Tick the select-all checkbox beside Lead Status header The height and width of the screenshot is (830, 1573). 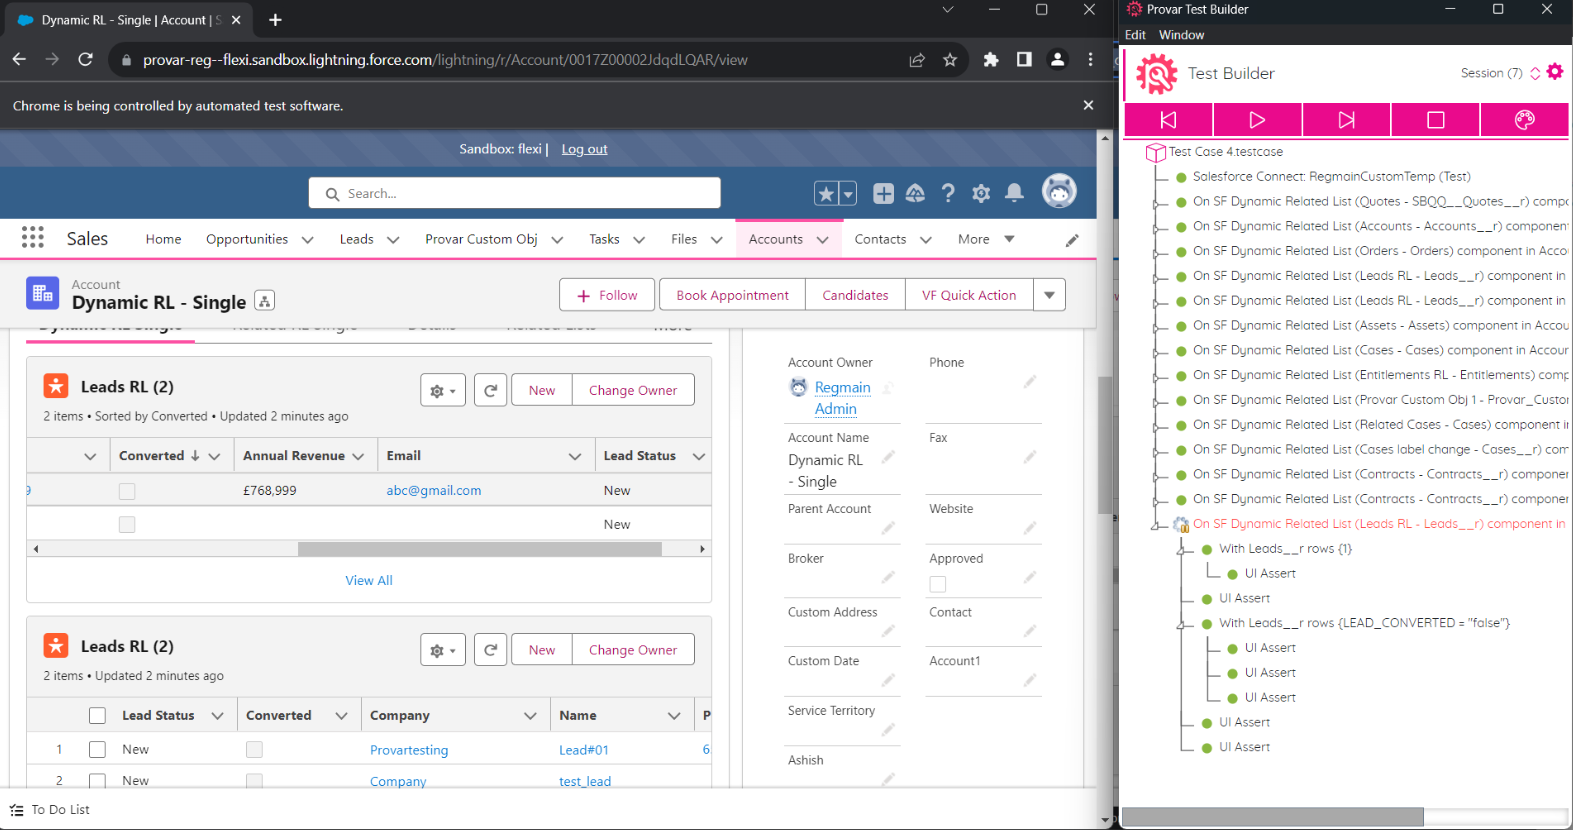pyautogui.click(x=97, y=716)
